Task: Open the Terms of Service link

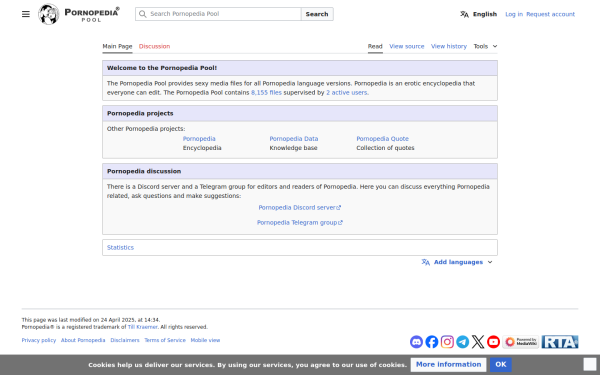Action: [x=165, y=340]
